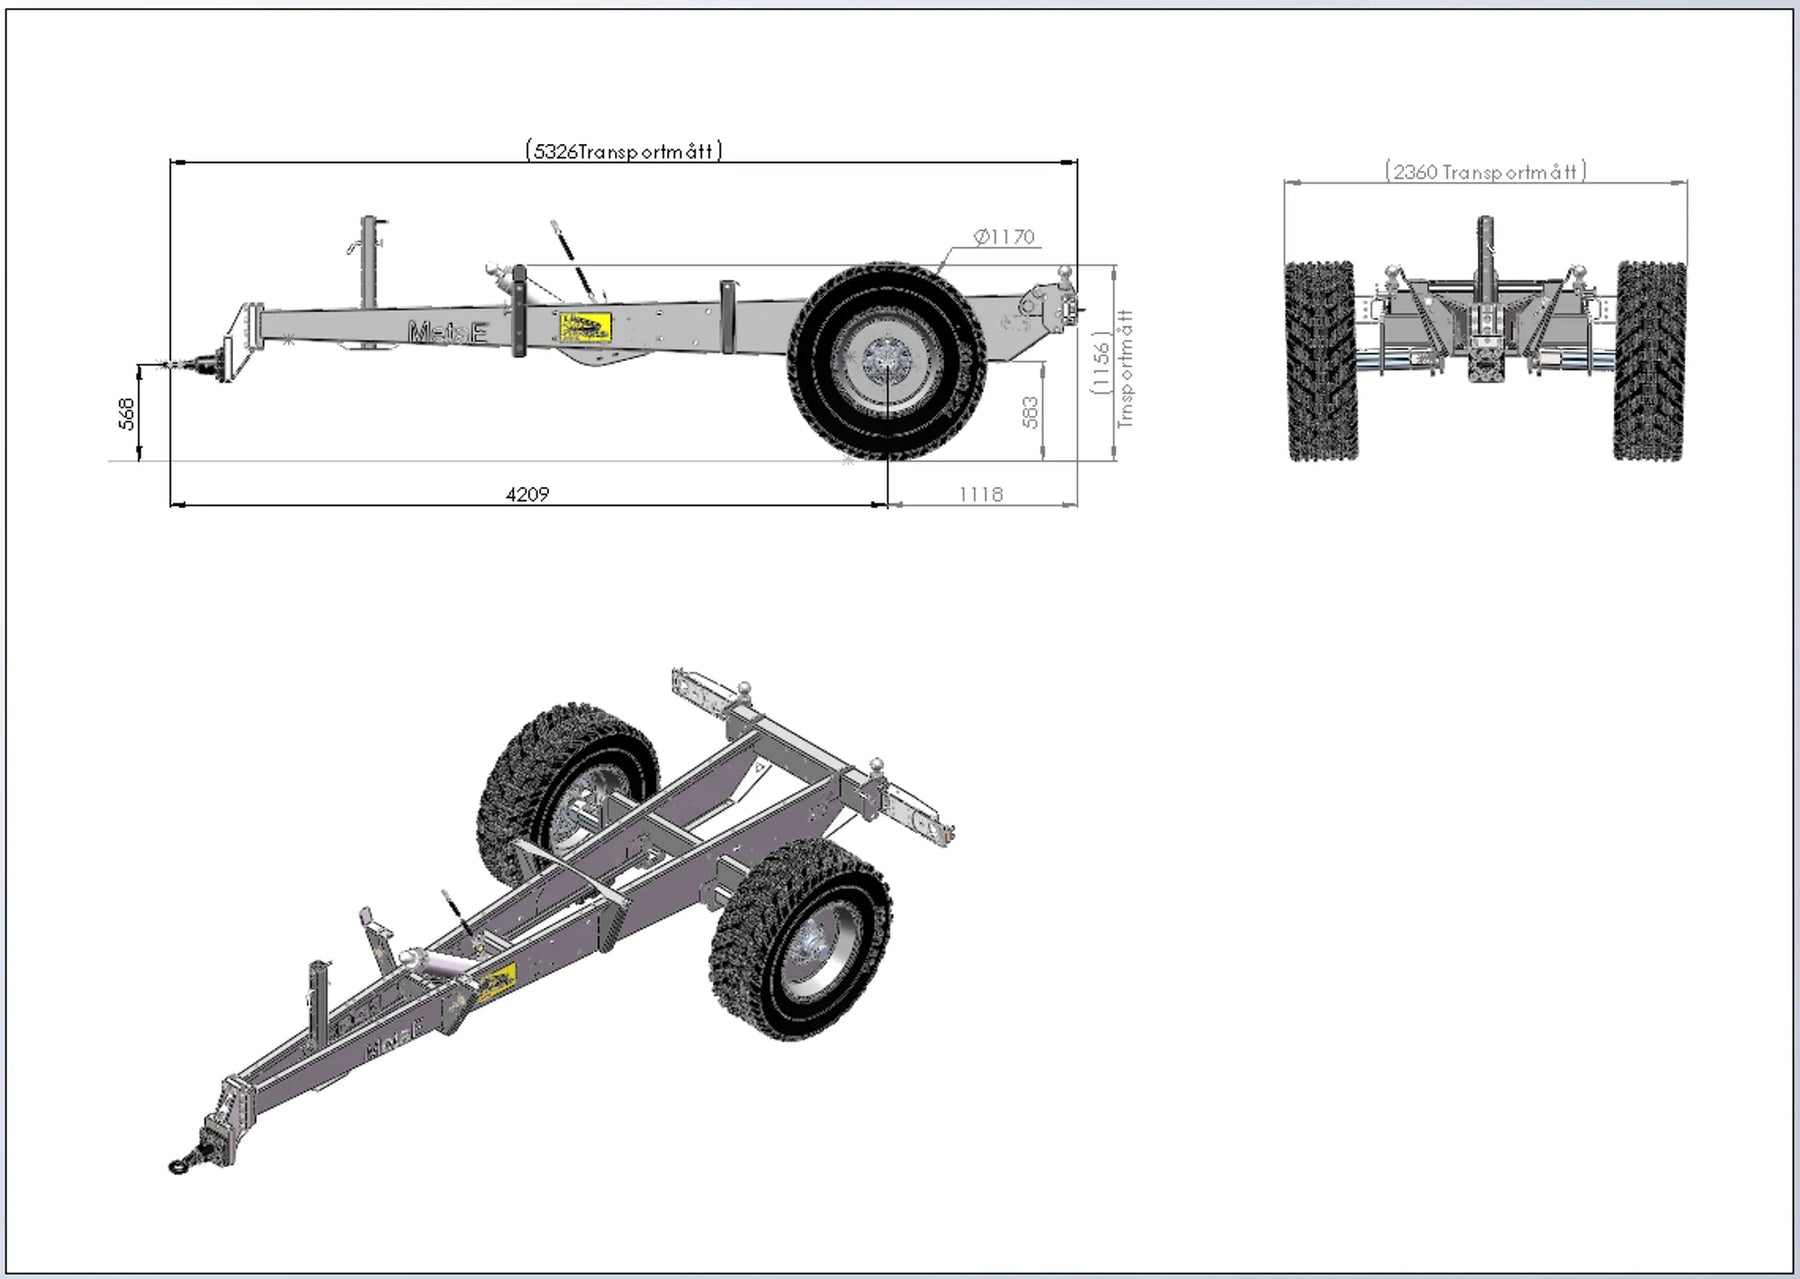
Task: Click the yellow label in side view
Action: point(585,326)
